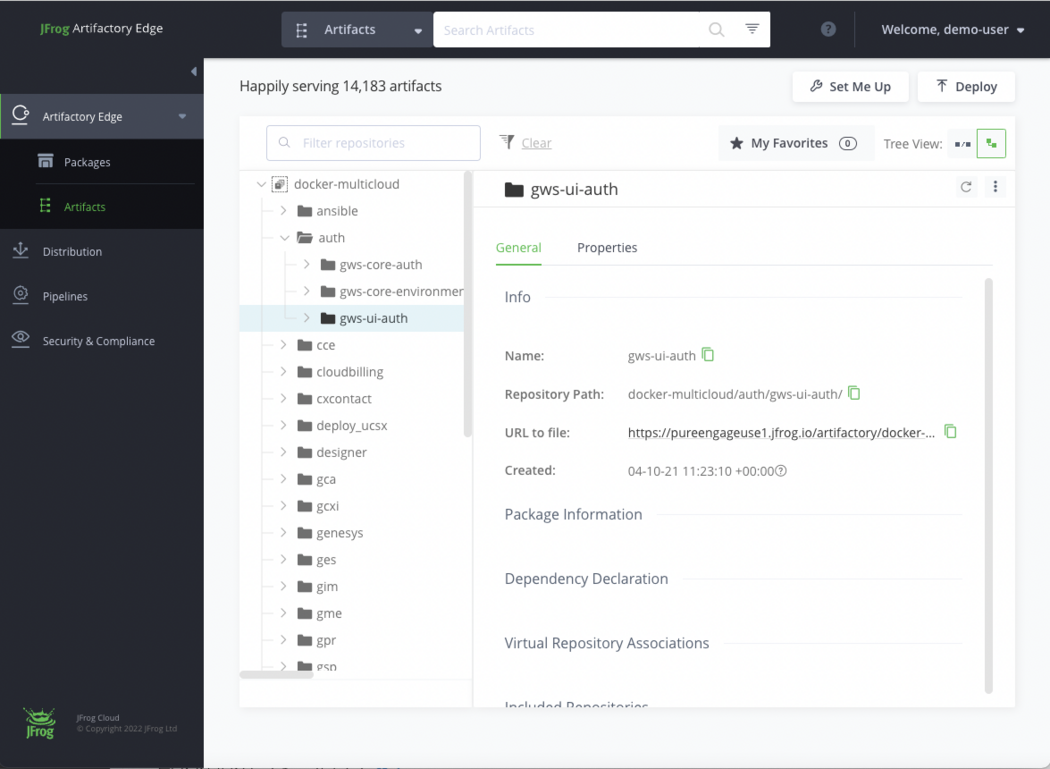Switch tree view to hierarchical mode
This screenshot has width=1050, height=769.
[991, 143]
